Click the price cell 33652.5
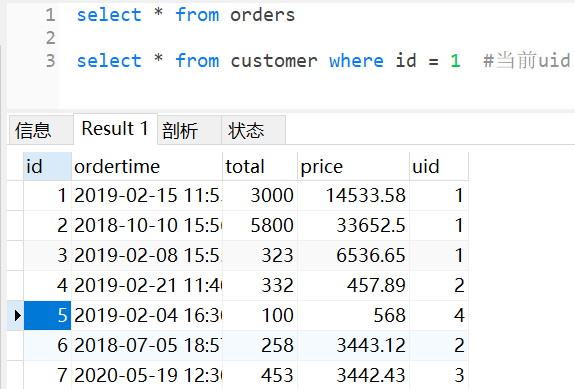Screen dimensions: 575x389 pyautogui.click(x=353, y=225)
